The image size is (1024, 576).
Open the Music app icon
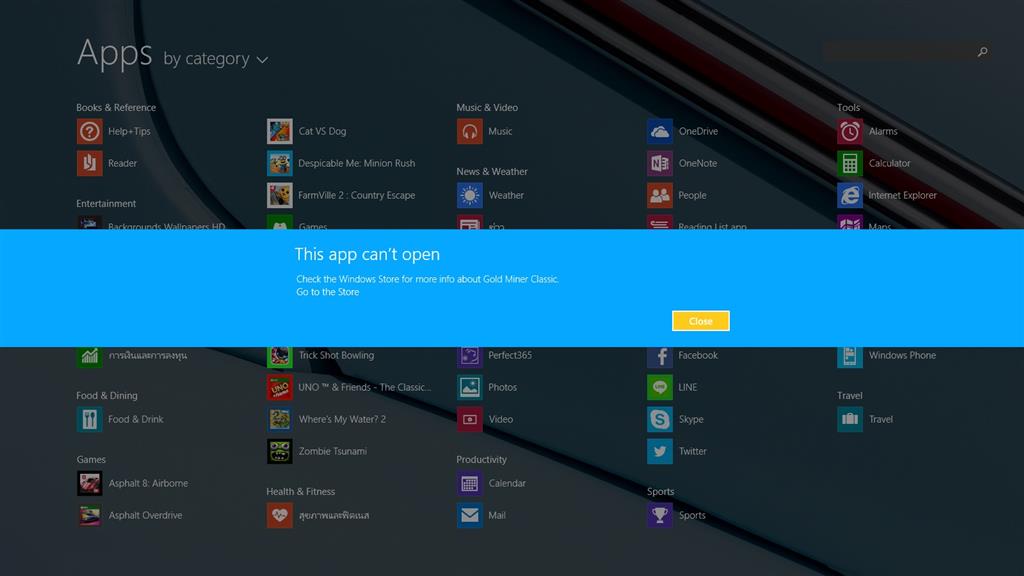tap(470, 131)
